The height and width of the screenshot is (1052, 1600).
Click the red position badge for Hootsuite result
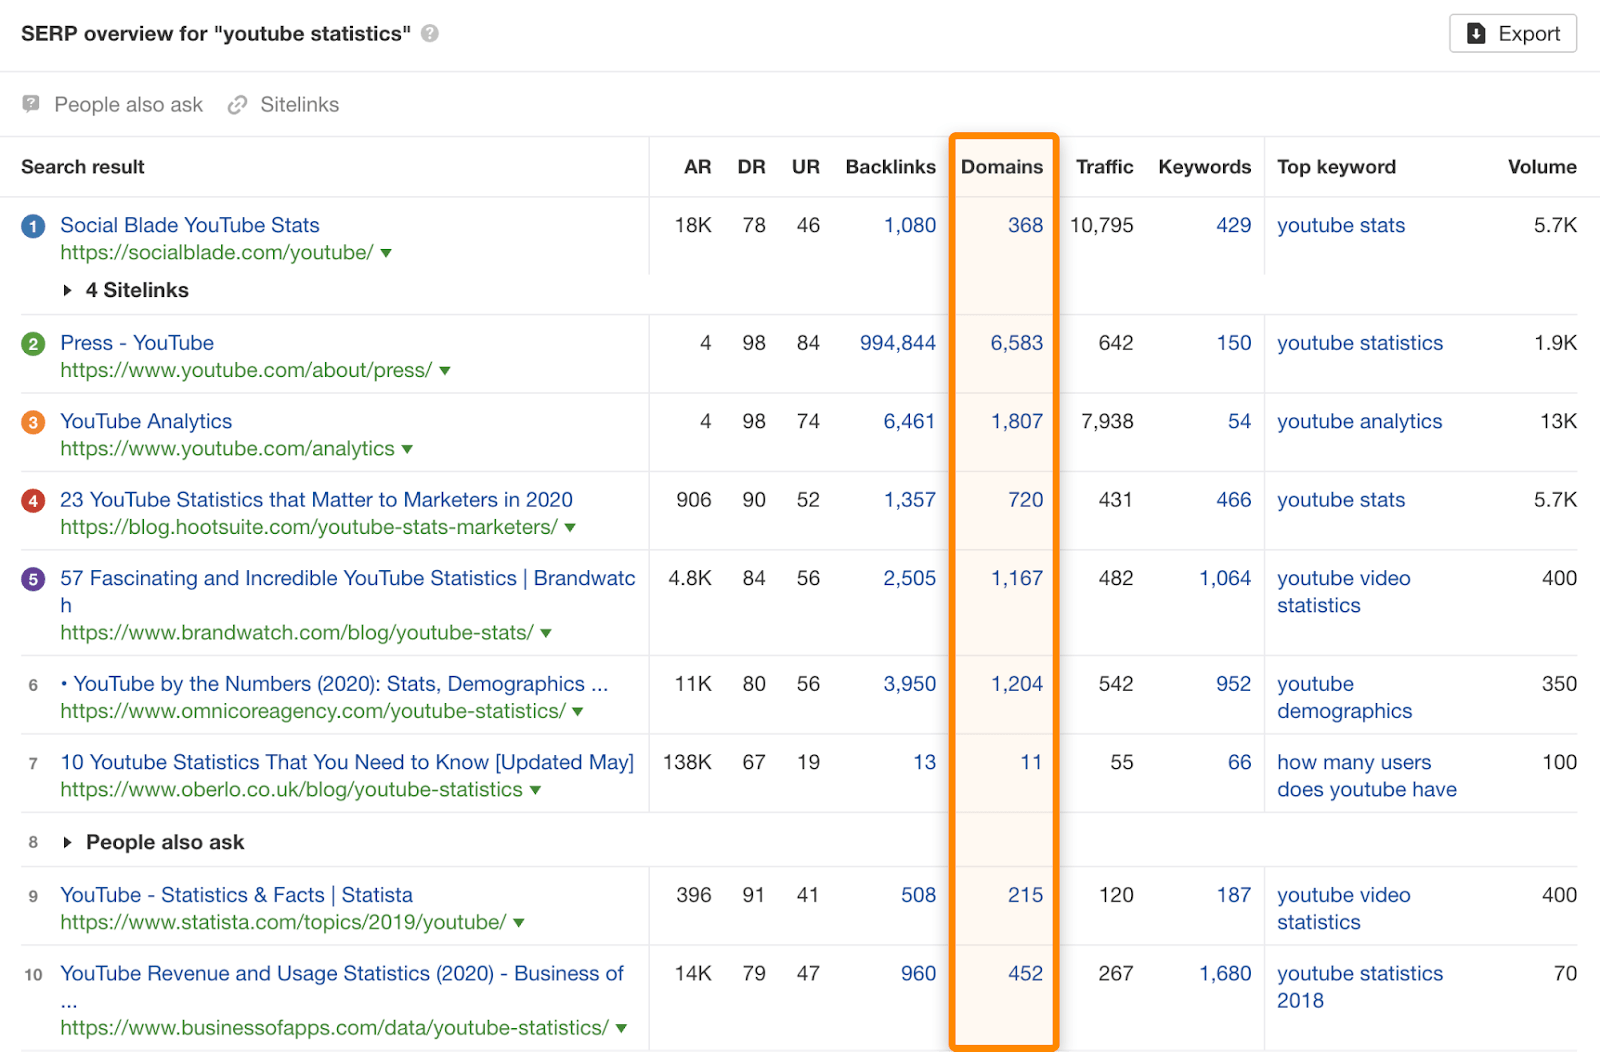pyautogui.click(x=32, y=500)
